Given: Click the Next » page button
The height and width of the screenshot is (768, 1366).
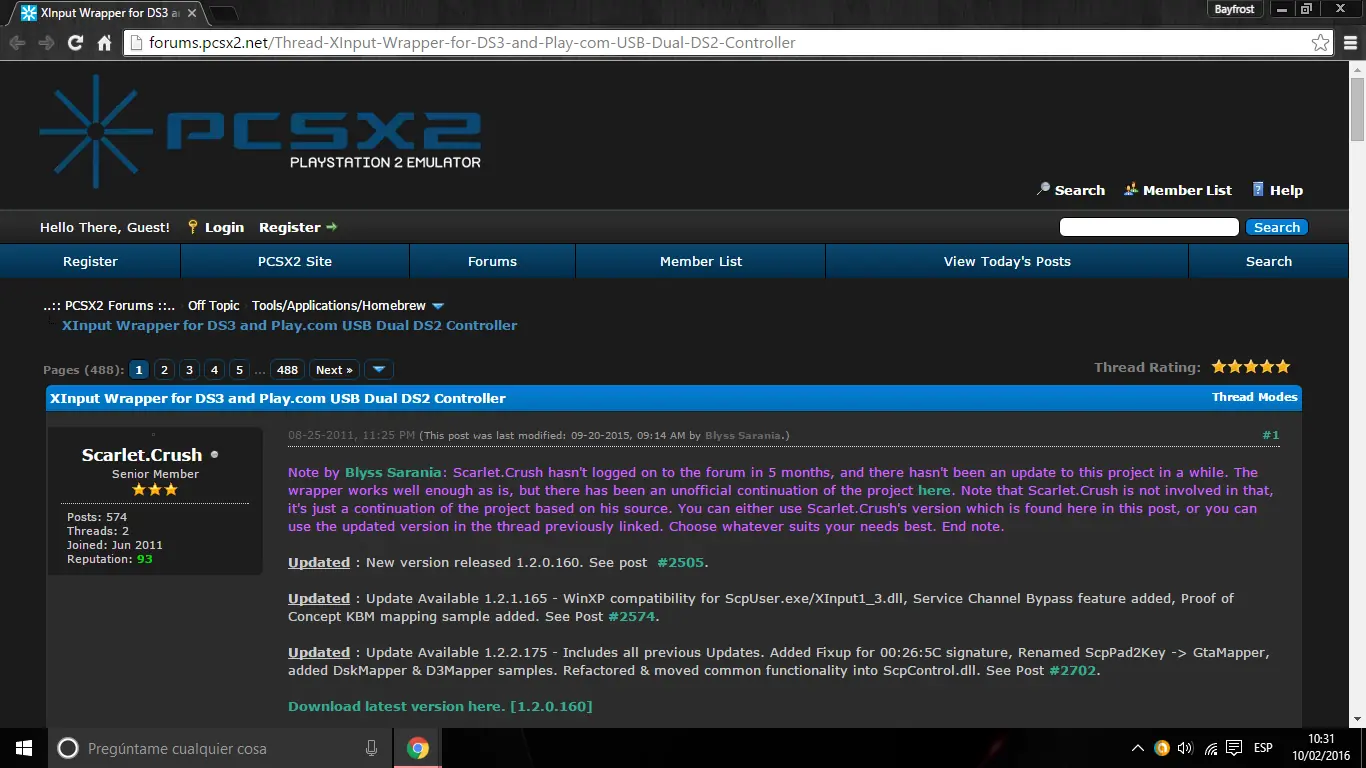Looking at the screenshot, I should coord(334,370).
